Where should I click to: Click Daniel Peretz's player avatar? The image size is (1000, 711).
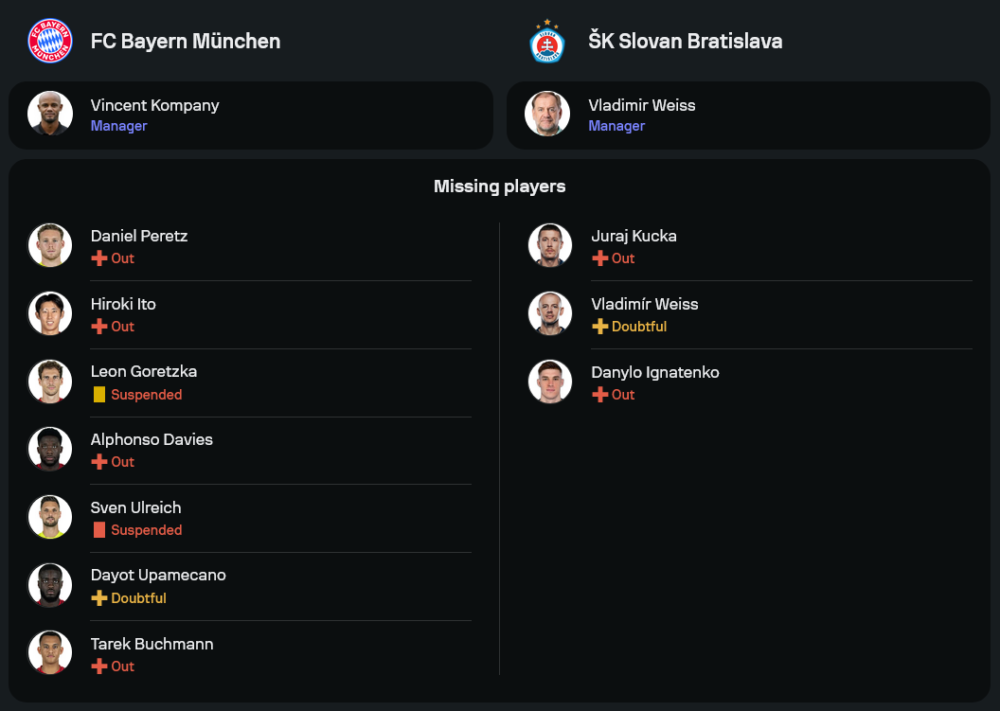(x=50, y=245)
